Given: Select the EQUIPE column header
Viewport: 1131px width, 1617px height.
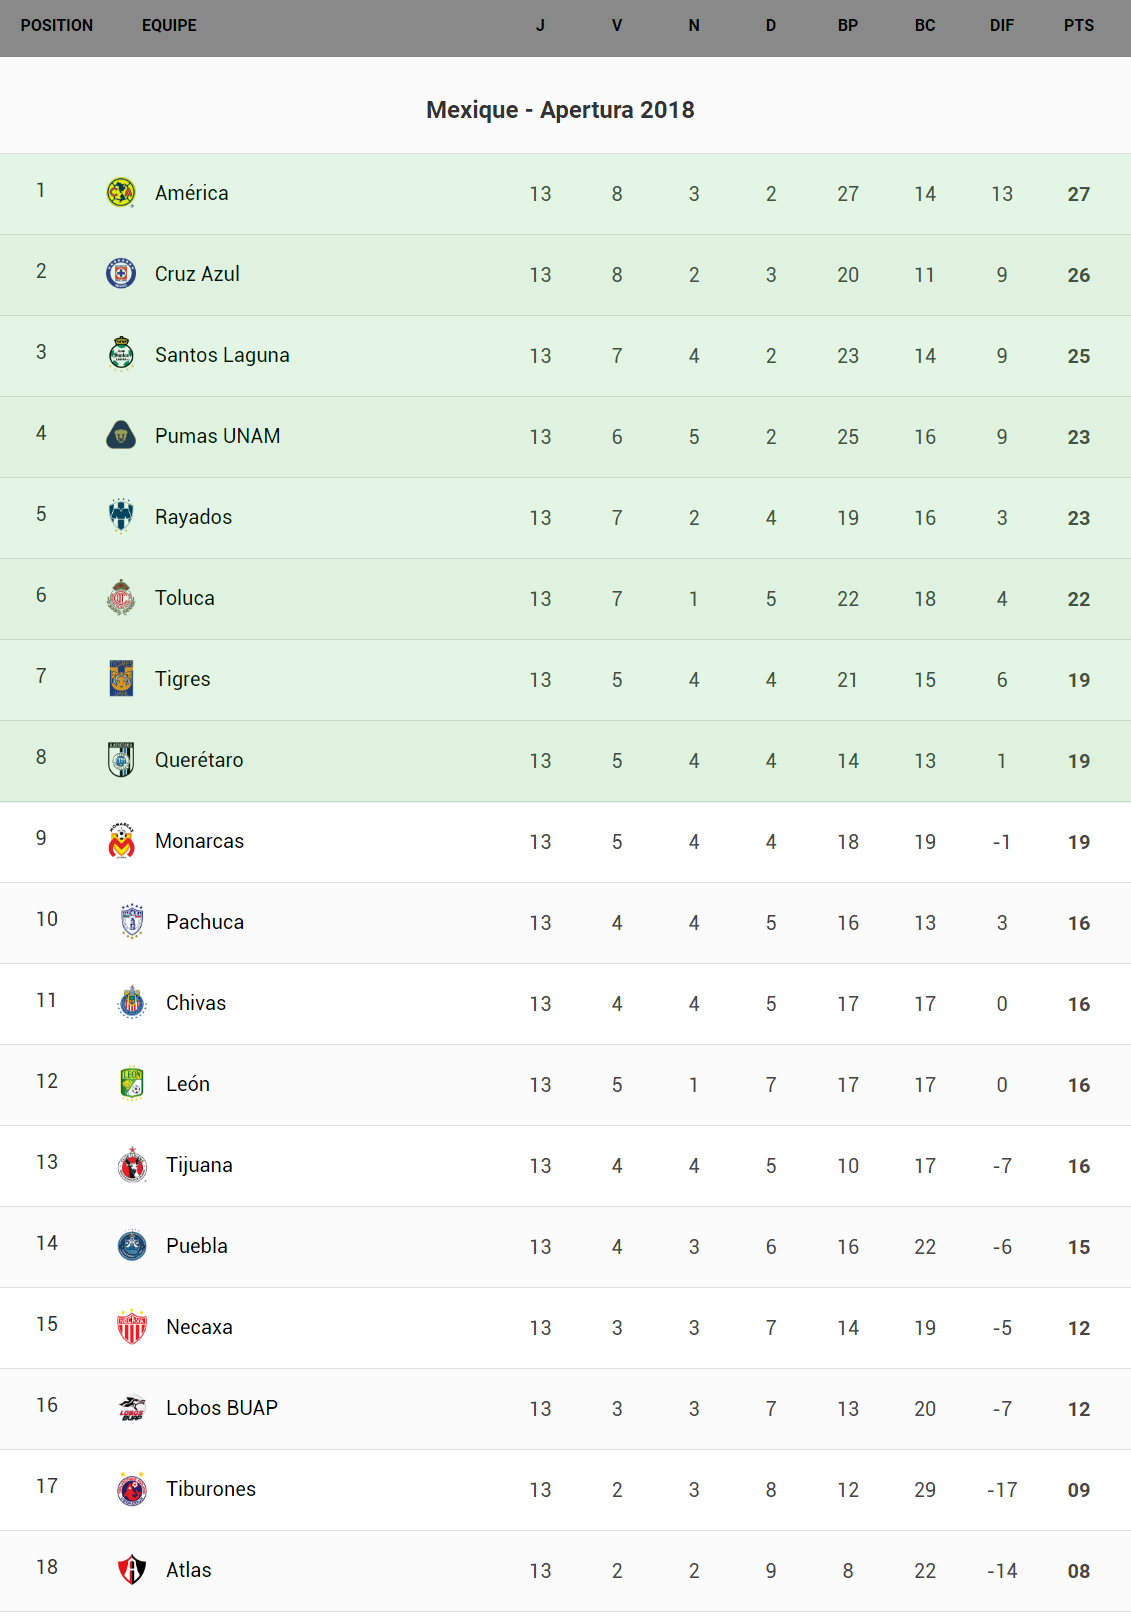Looking at the screenshot, I should (x=169, y=26).
